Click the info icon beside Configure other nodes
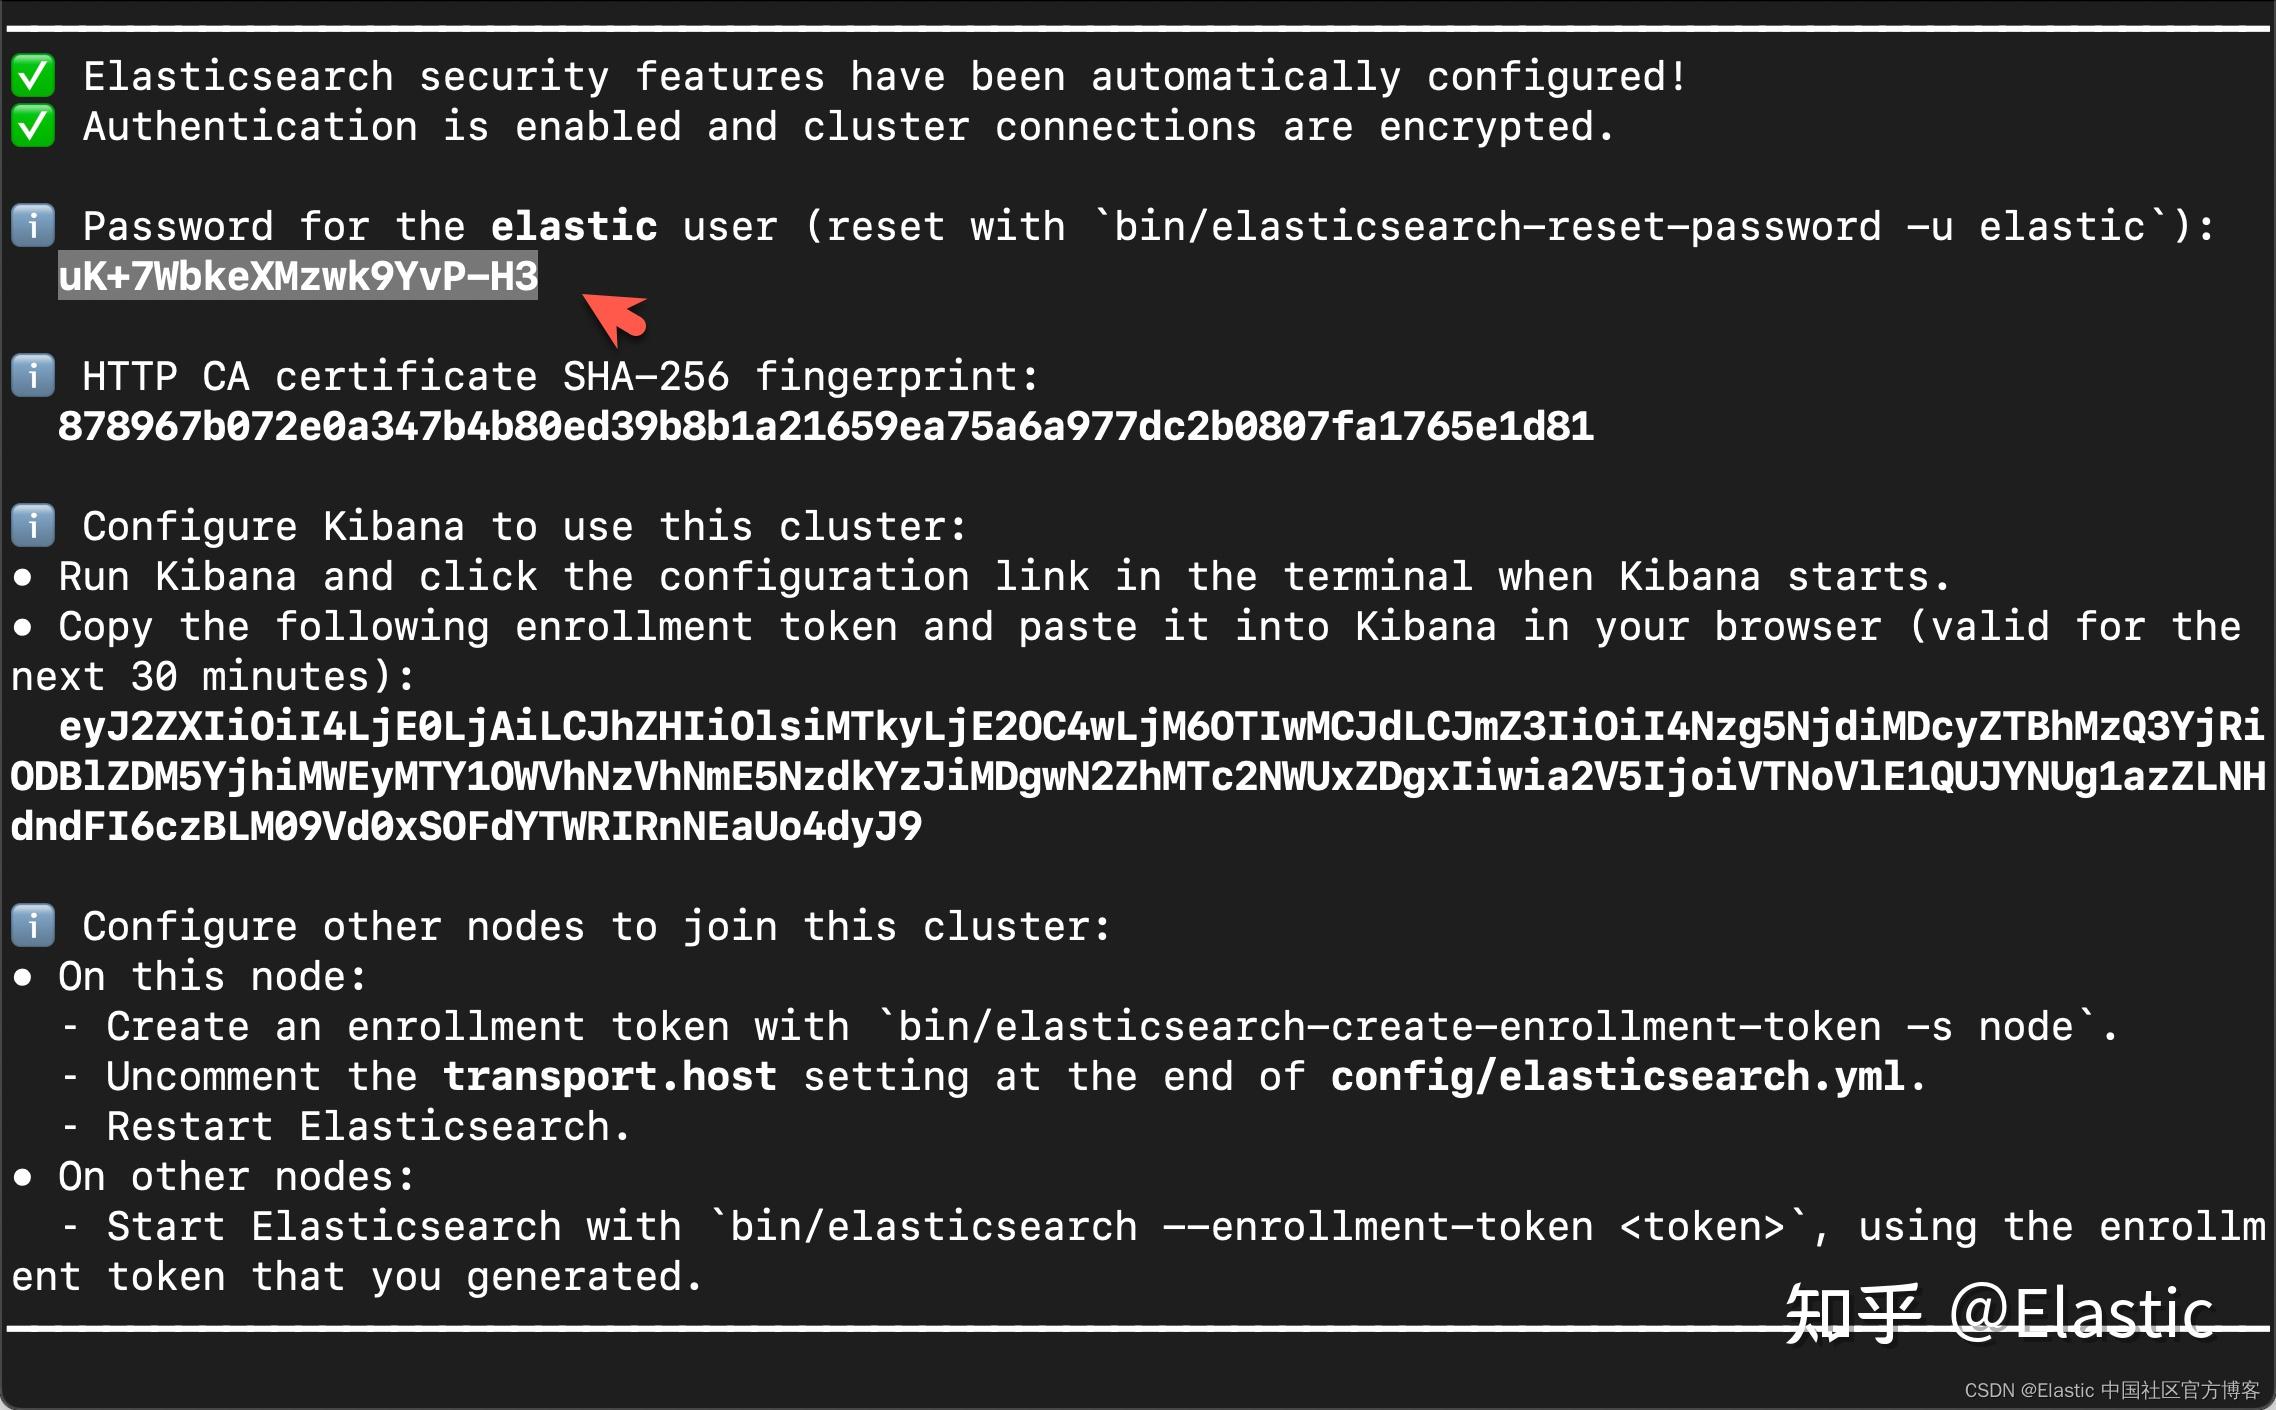 click(33, 926)
